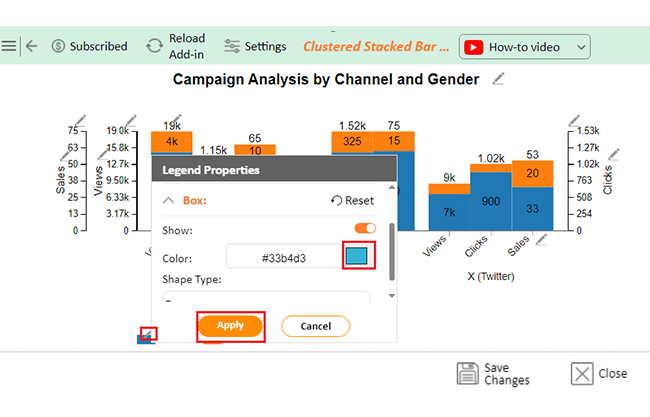Click the blue legend swatch under the chart
Viewport: 650px width, 417px height.
point(144,340)
